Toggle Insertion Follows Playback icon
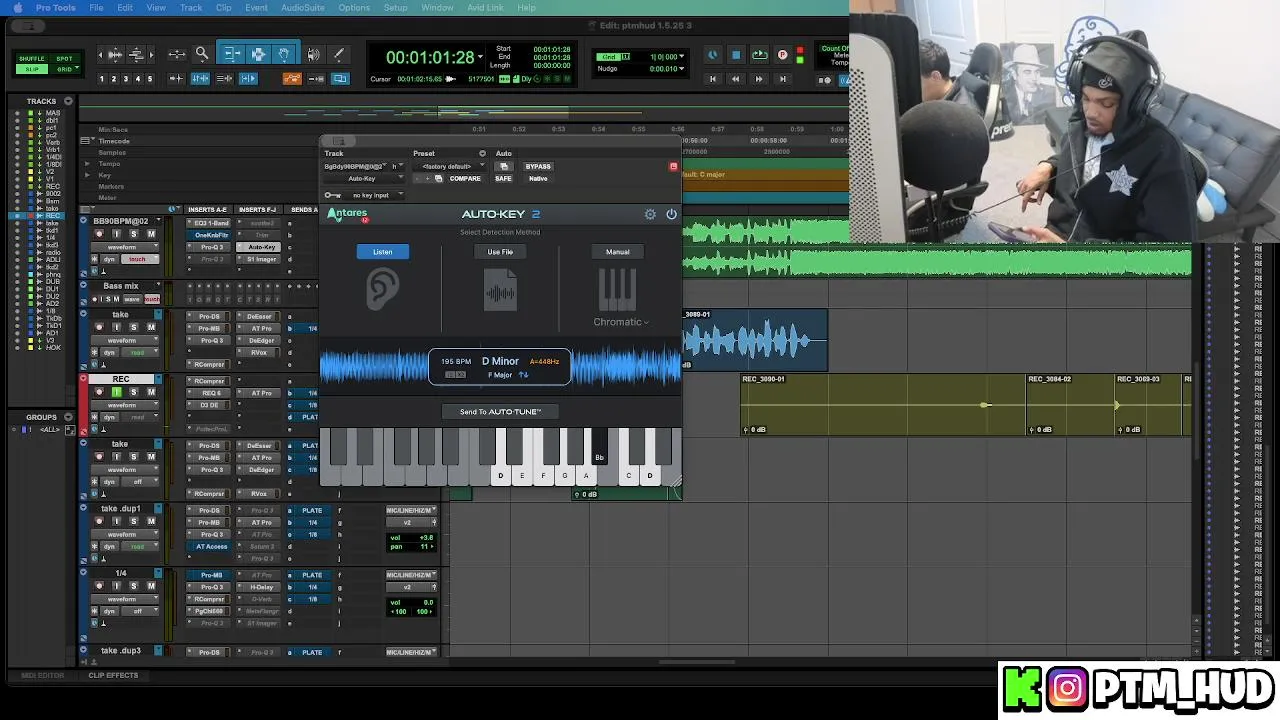The height and width of the screenshot is (720, 1280). pyautogui.click(x=248, y=78)
